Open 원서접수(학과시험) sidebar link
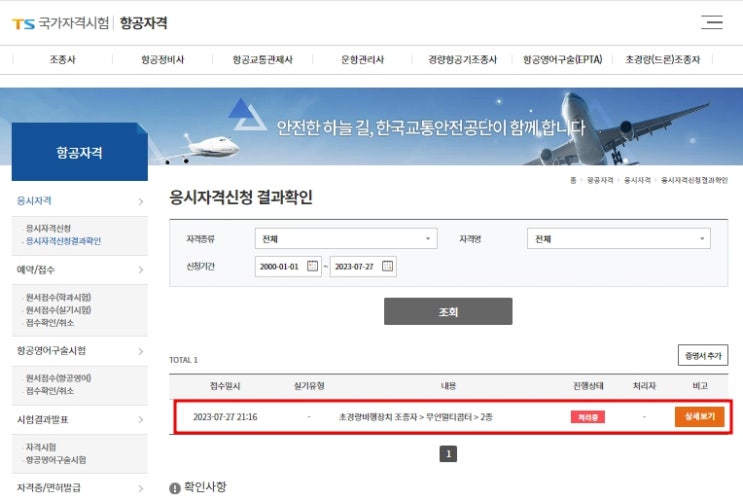The image size is (743, 501). [x=58, y=298]
